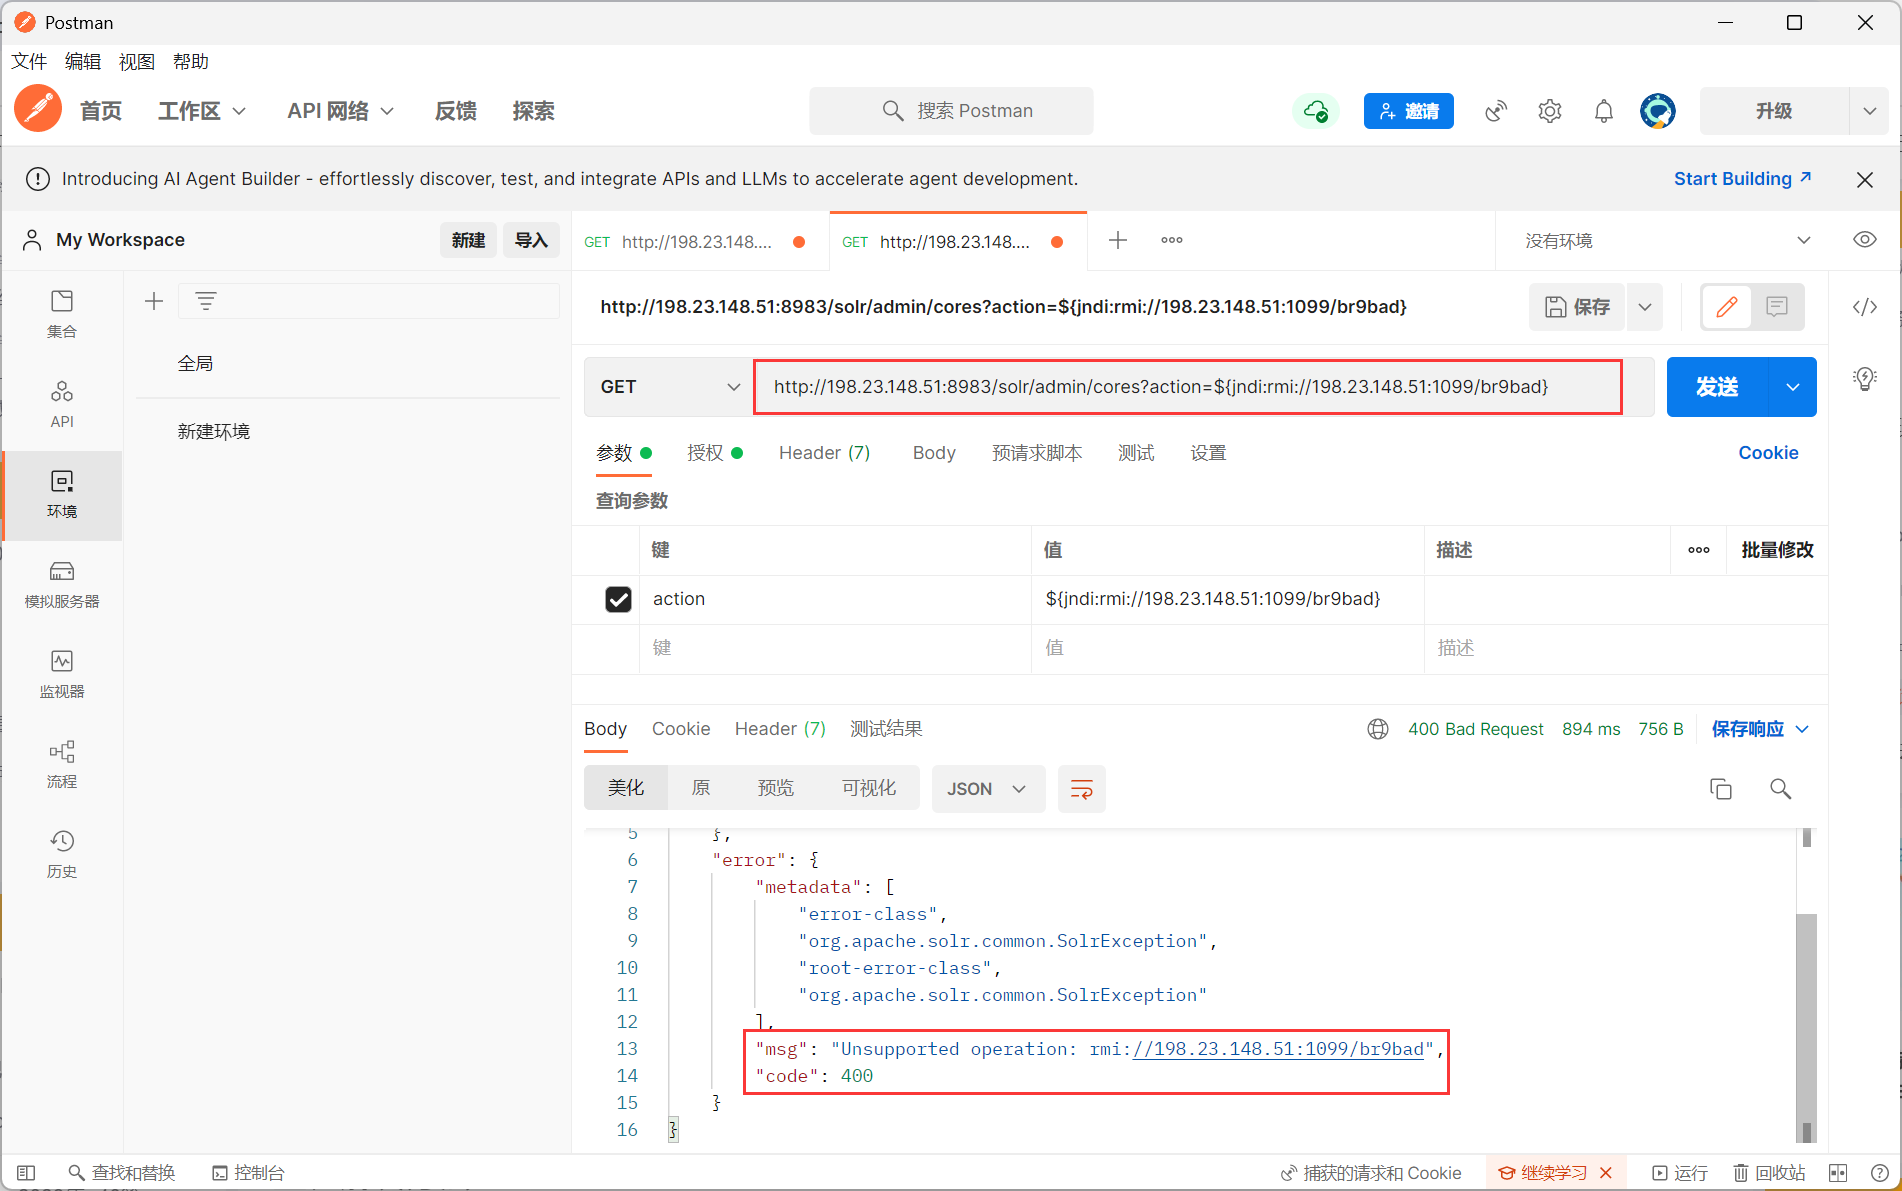Open the 帮助 menu

pyautogui.click(x=191, y=62)
